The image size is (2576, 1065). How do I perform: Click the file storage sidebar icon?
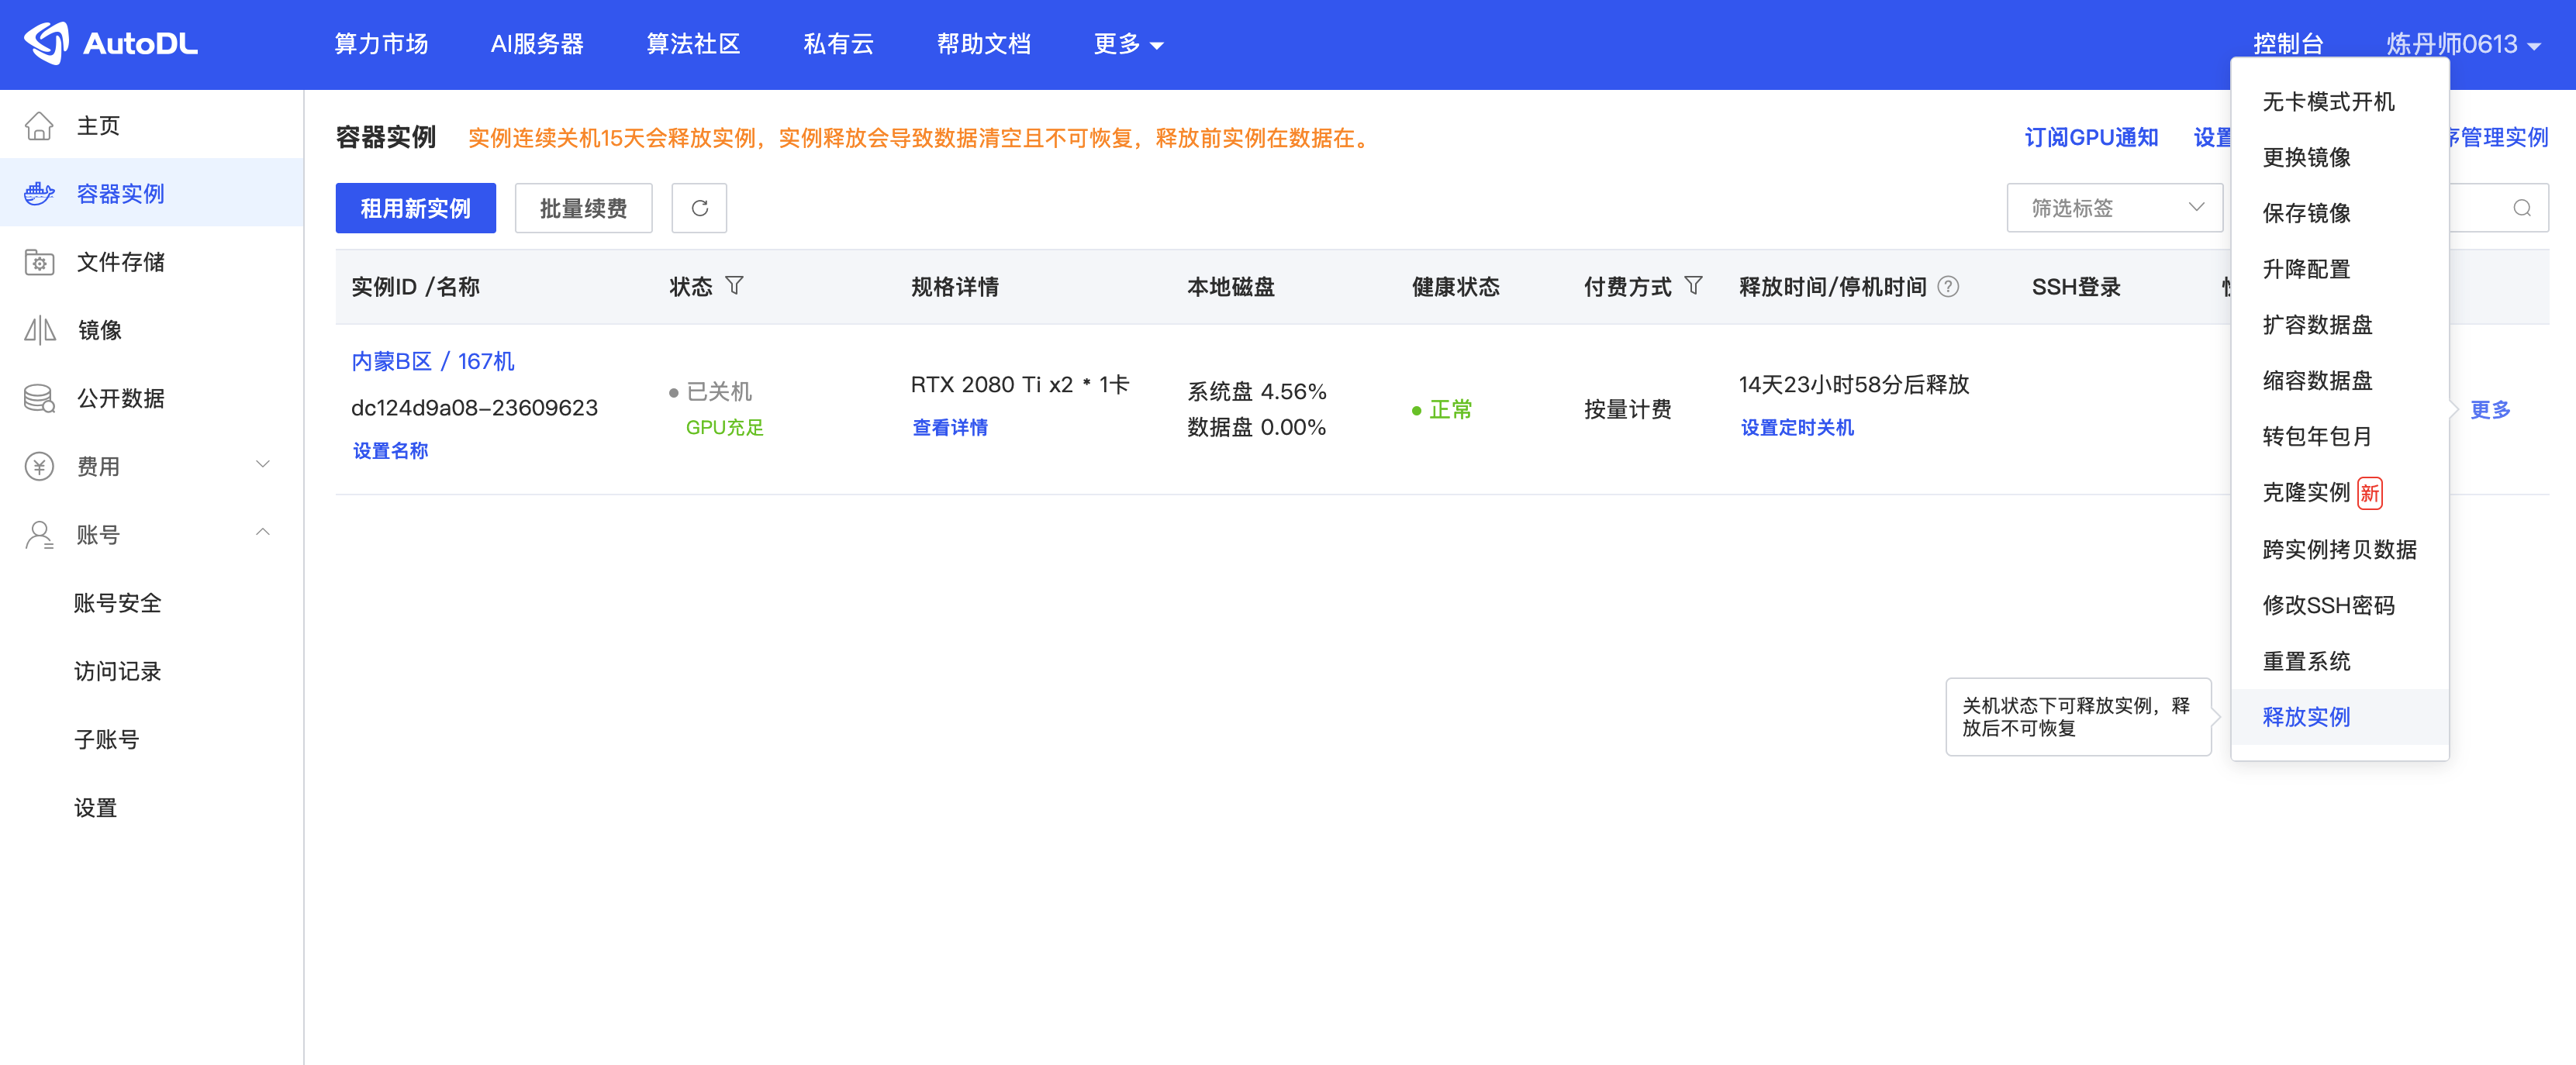pos(40,262)
